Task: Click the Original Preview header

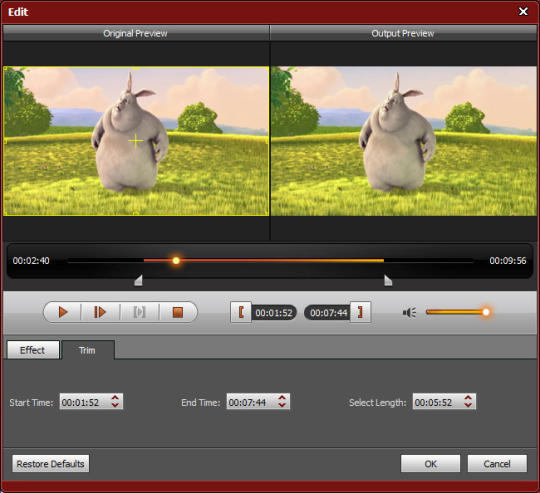Action: click(135, 33)
